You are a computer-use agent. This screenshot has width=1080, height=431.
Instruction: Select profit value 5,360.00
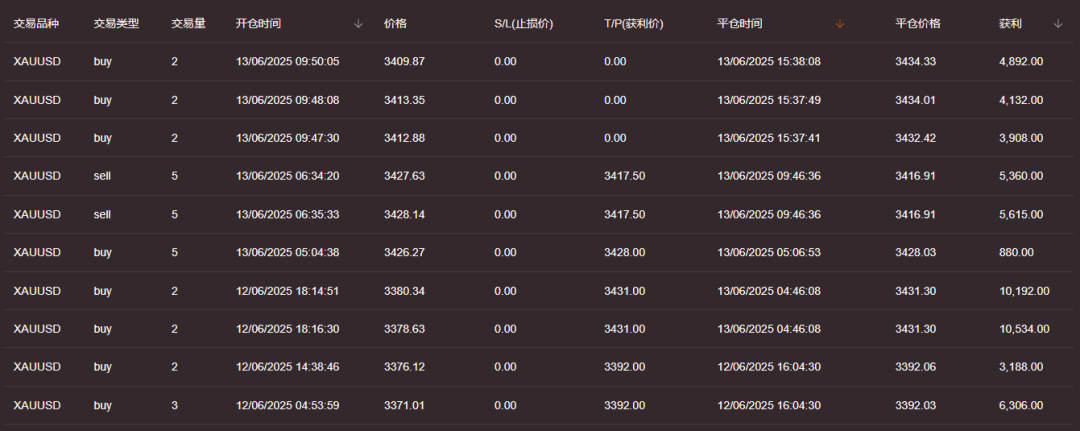[x=1021, y=176]
